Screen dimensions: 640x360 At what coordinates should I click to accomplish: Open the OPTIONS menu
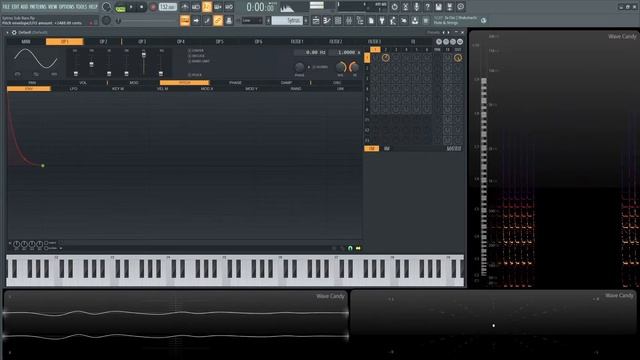click(67, 7)
